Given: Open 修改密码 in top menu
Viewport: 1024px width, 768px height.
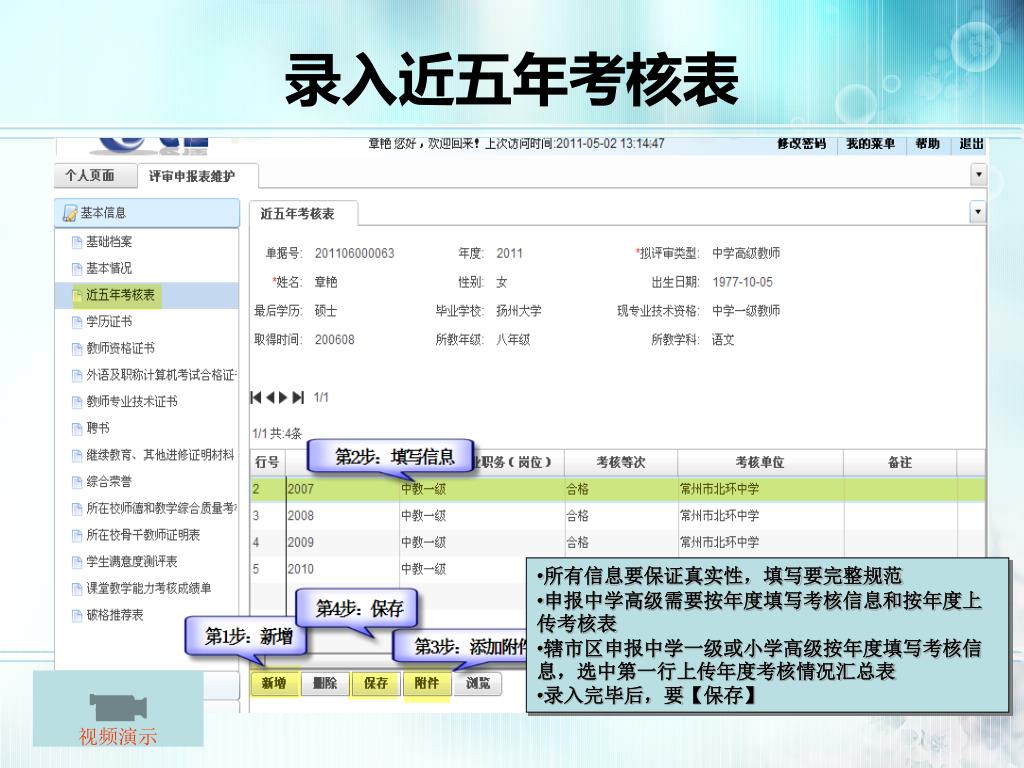Looking at the screenshot, I should coord(801,144).
